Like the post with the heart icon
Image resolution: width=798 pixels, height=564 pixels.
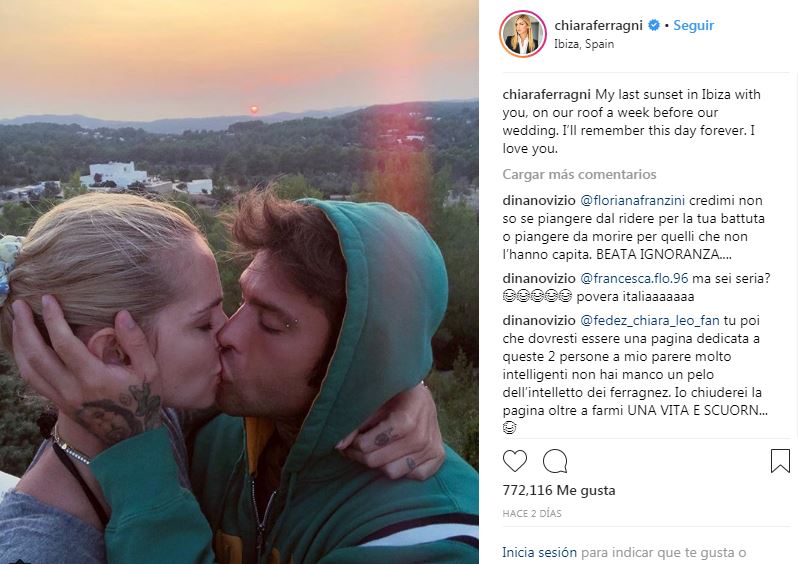515,461
